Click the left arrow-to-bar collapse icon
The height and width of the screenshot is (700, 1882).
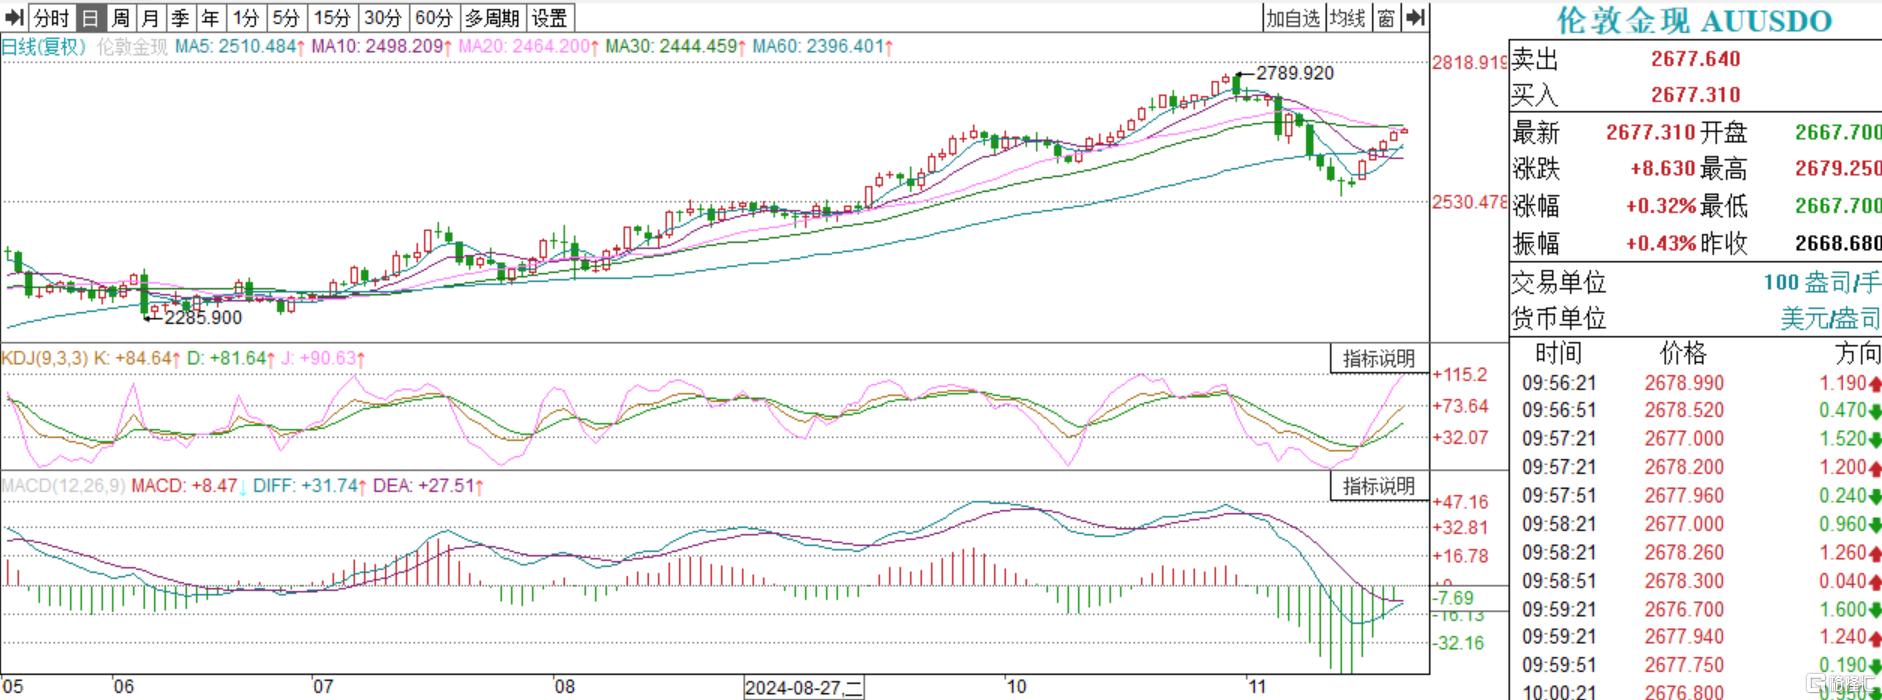14,18
